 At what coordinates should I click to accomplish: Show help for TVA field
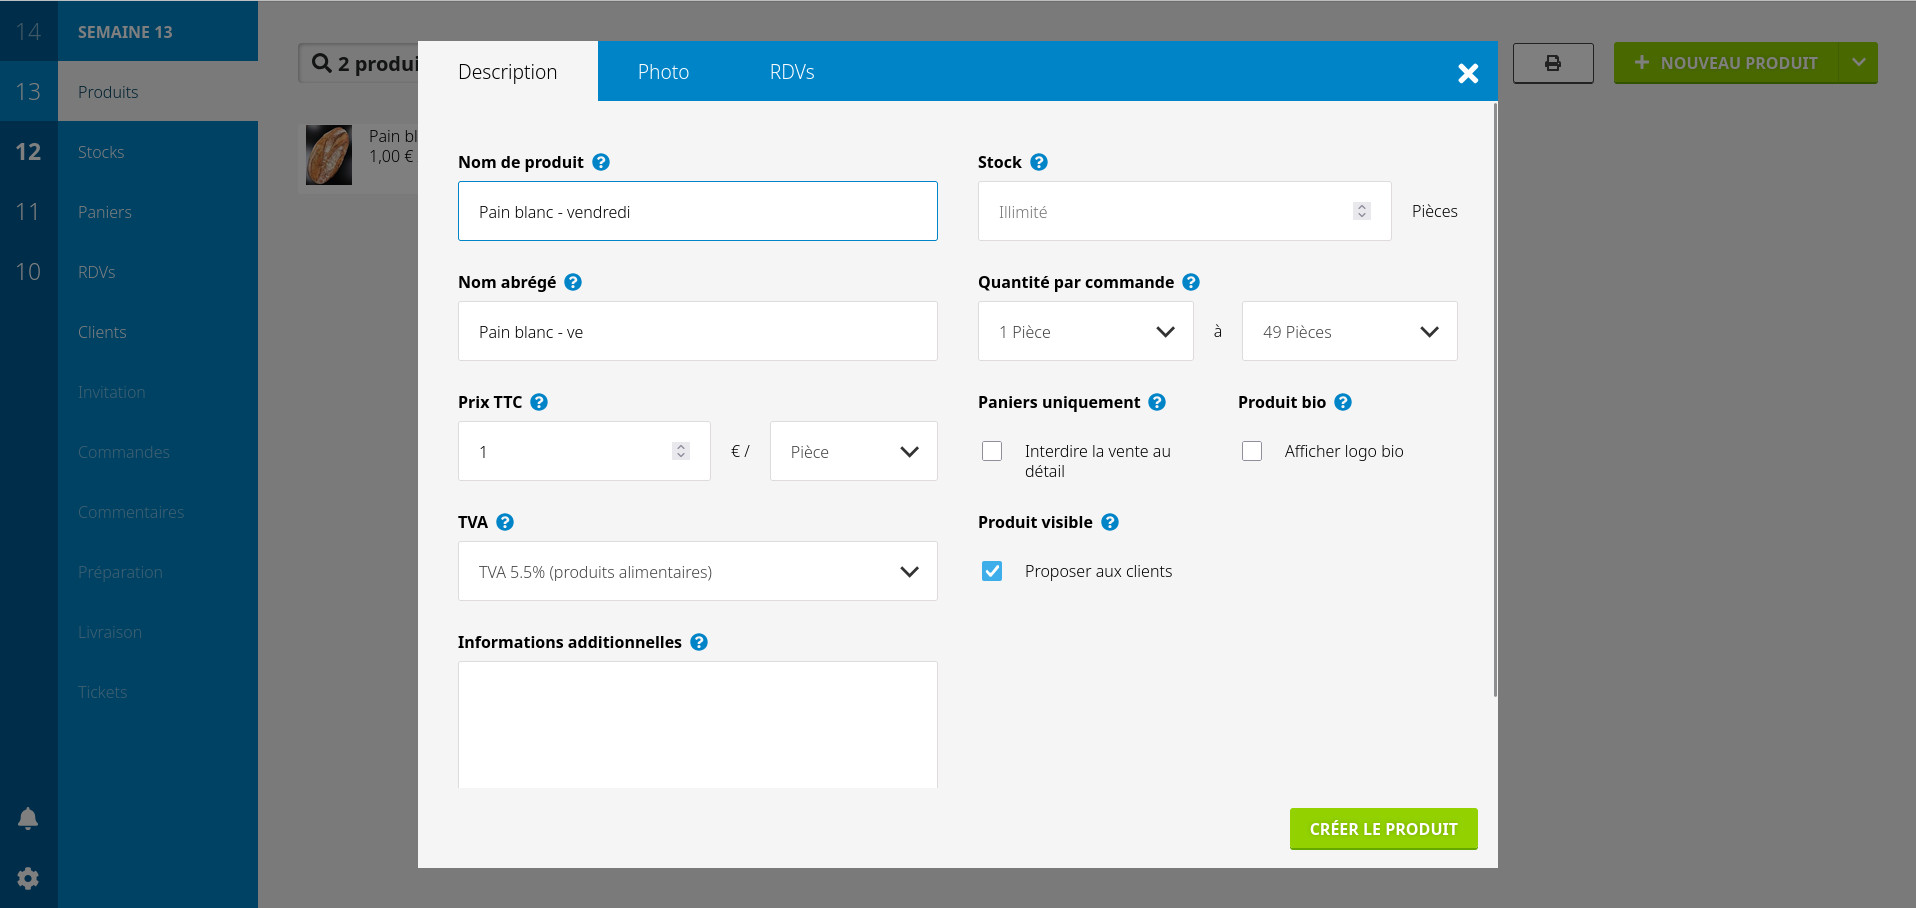tap(505, 522)
